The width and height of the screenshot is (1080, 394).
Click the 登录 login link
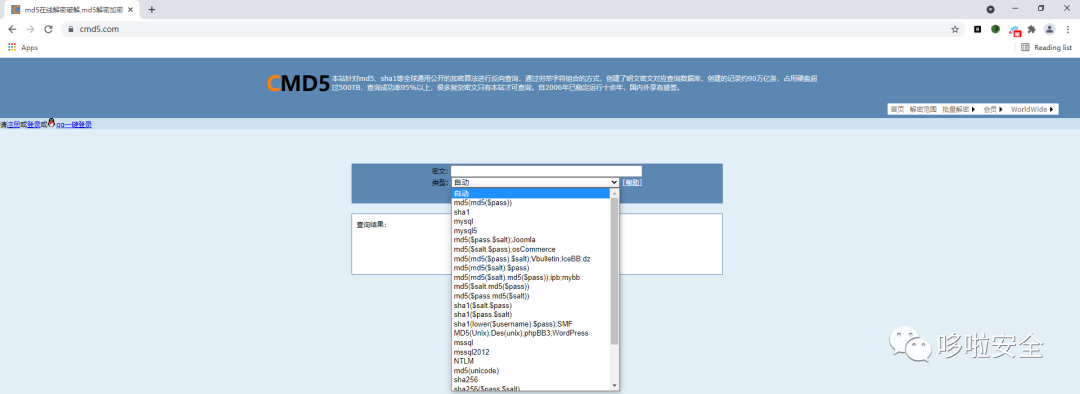click(x=33, y=125)
